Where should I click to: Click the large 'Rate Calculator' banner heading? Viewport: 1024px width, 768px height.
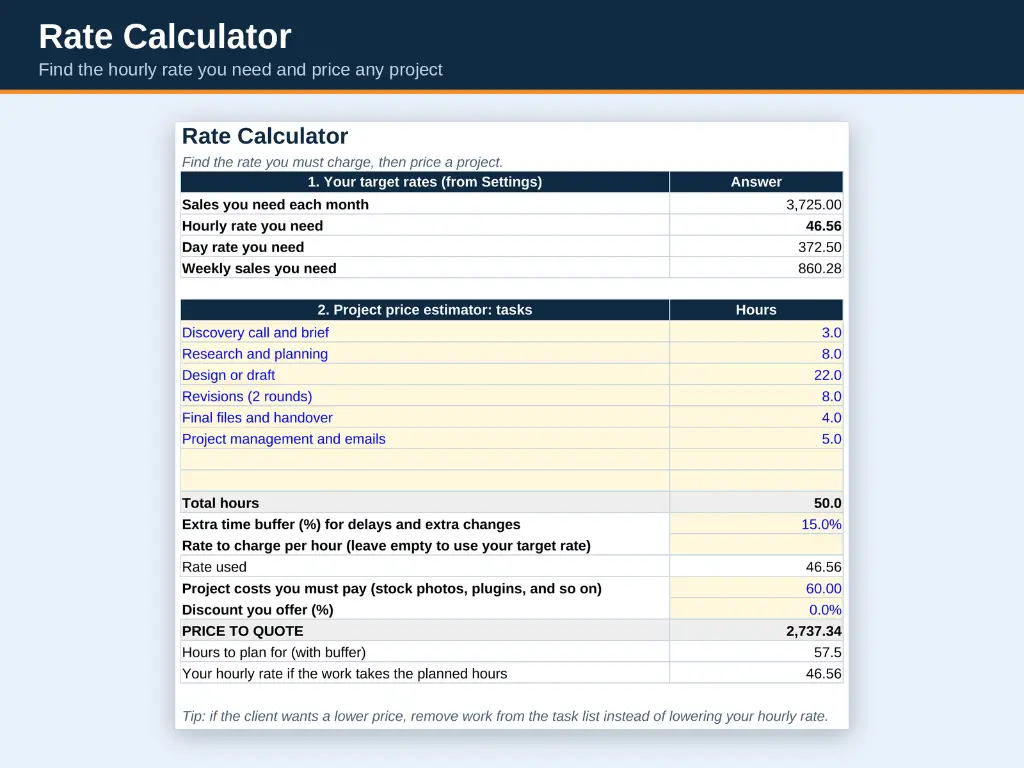pyautogui.click(x=165, y=36)
